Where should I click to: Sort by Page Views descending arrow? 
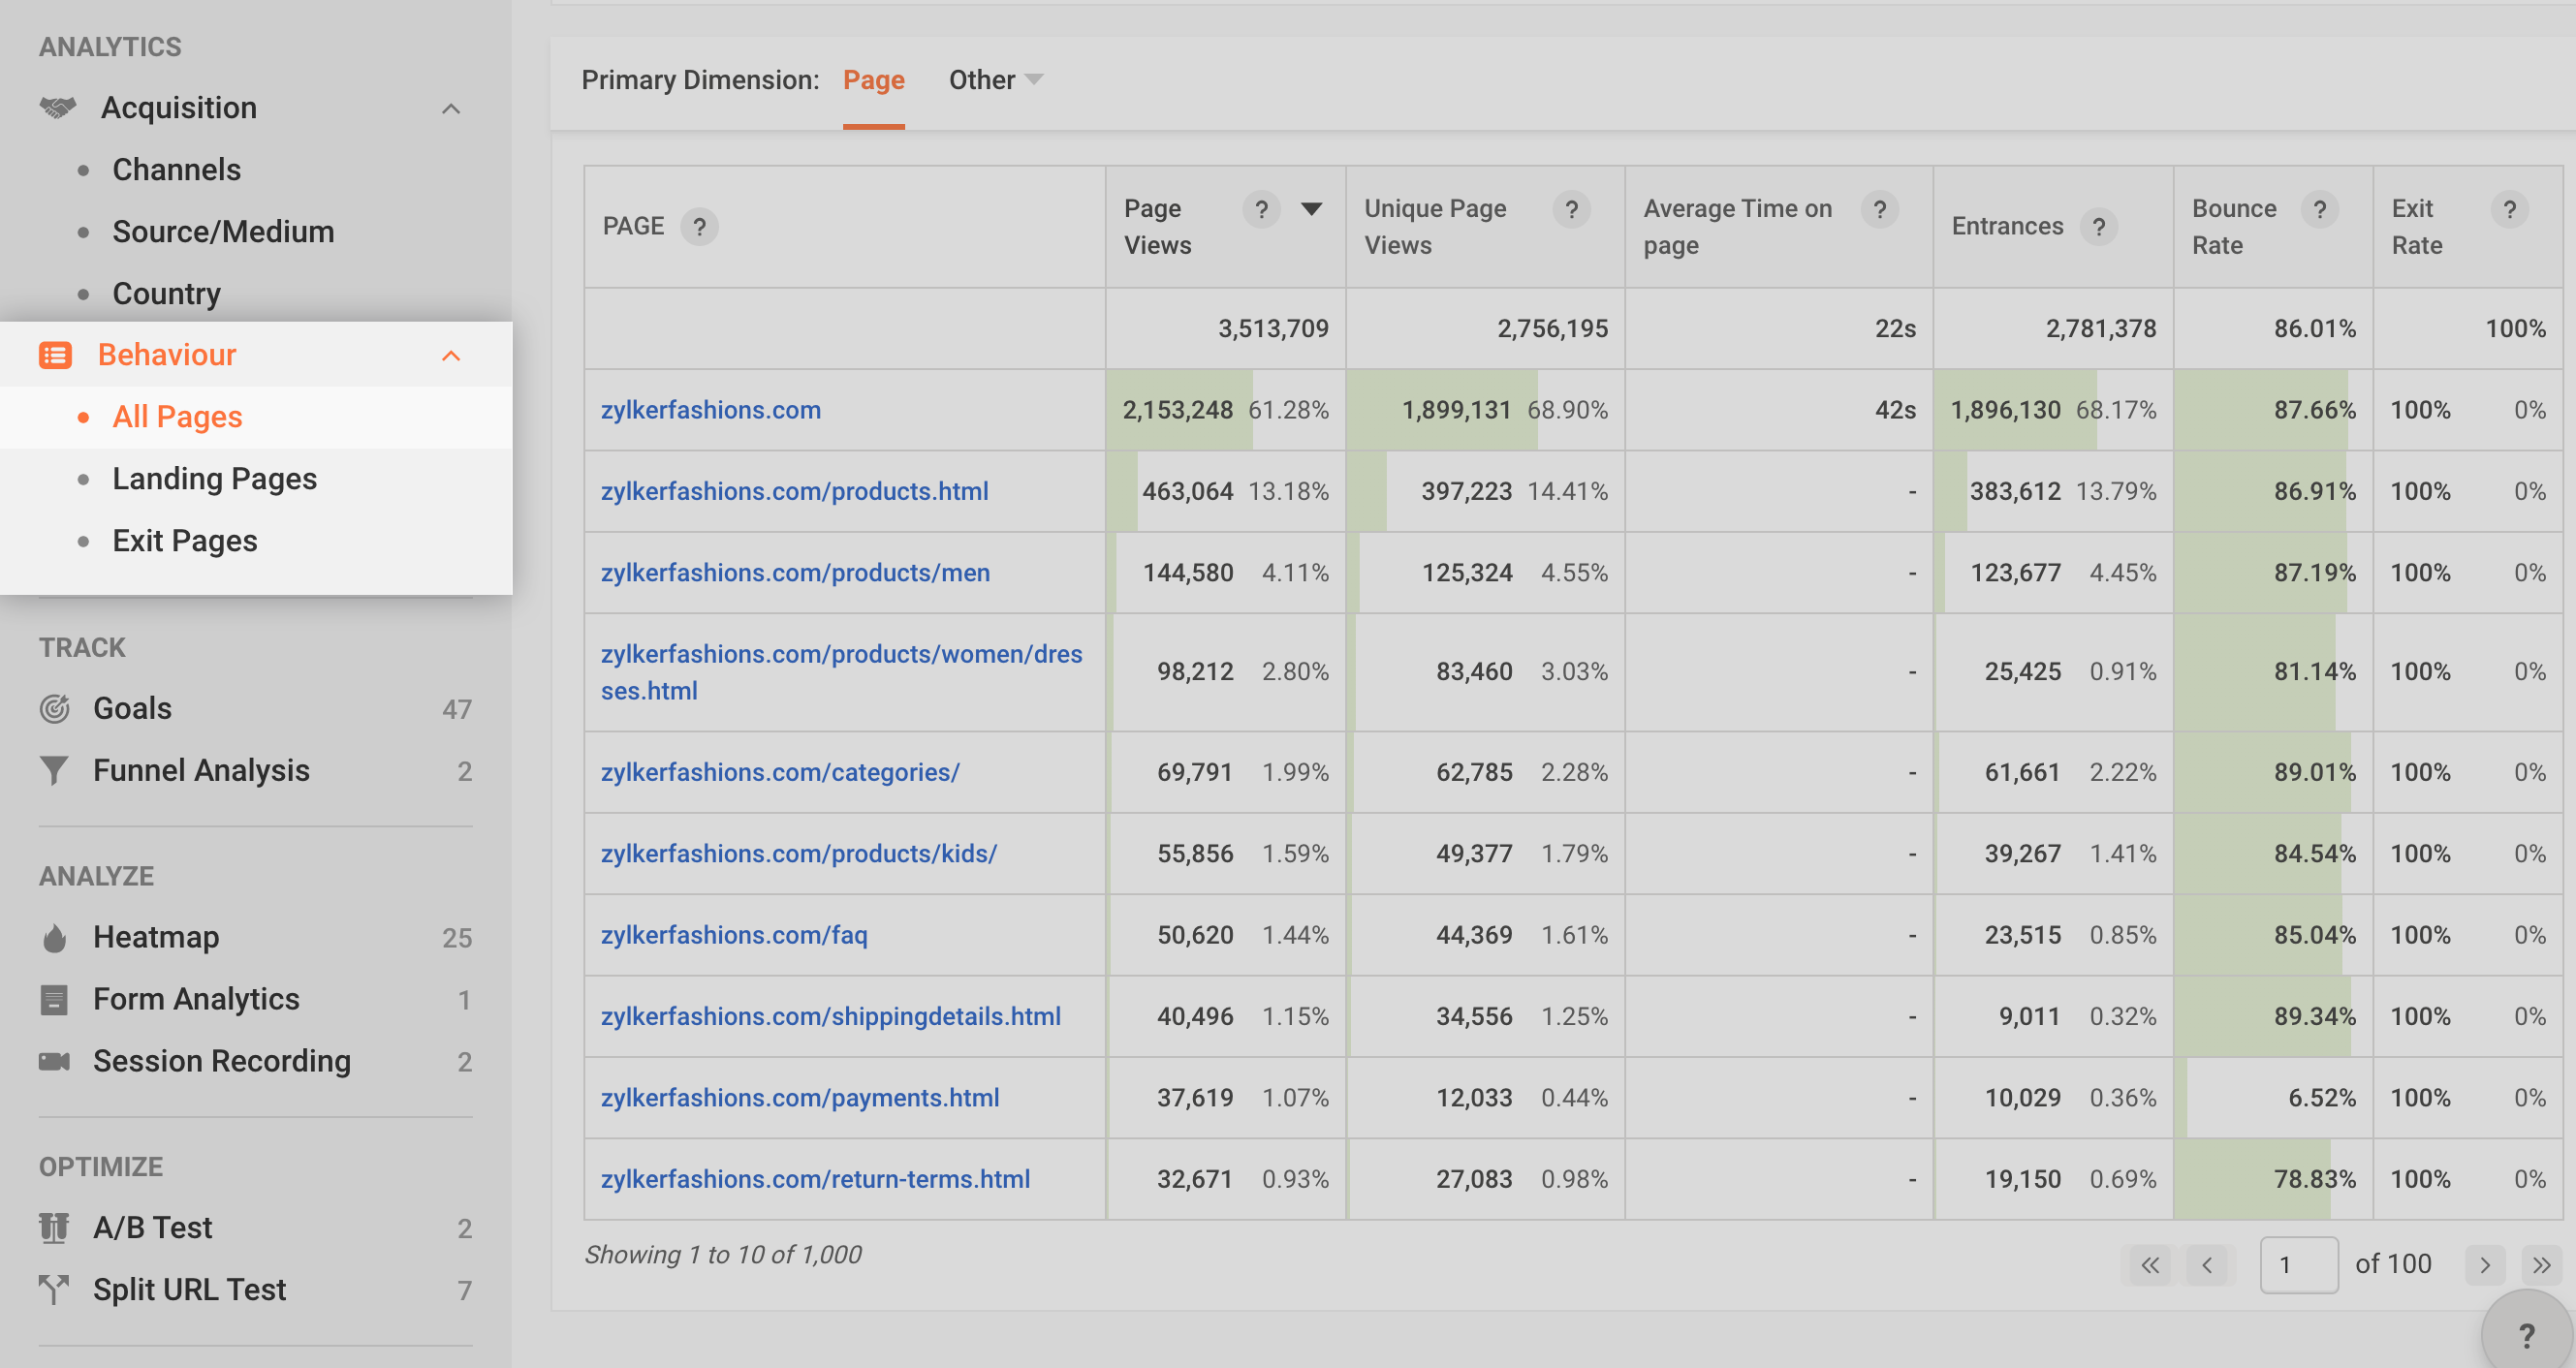pyautogui.click(x=1311, y=209)
